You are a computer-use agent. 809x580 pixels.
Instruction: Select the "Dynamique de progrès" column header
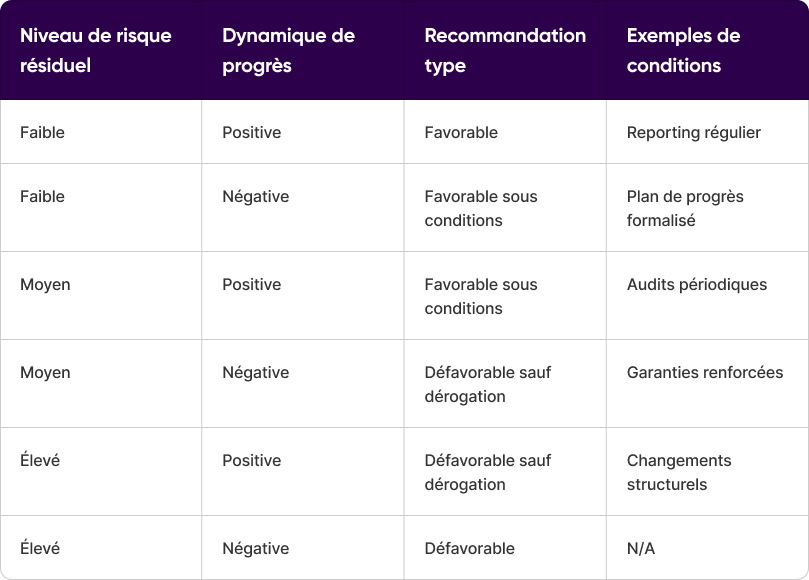point(288,50)
